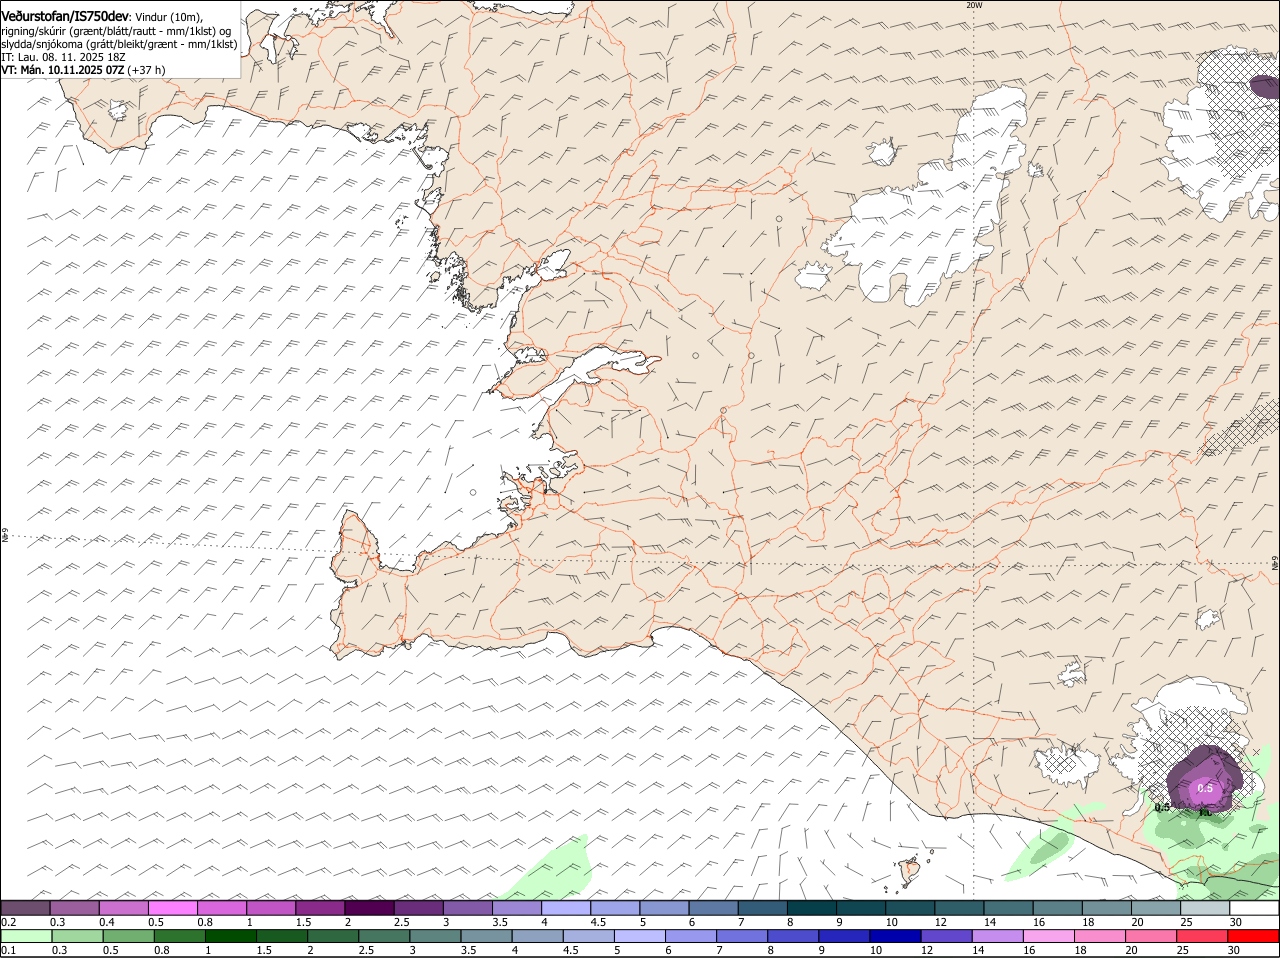This screenshot has width=1280, height=958.
Task: Click the '0.1' label on the green rain scale
Action: (8, 950)
